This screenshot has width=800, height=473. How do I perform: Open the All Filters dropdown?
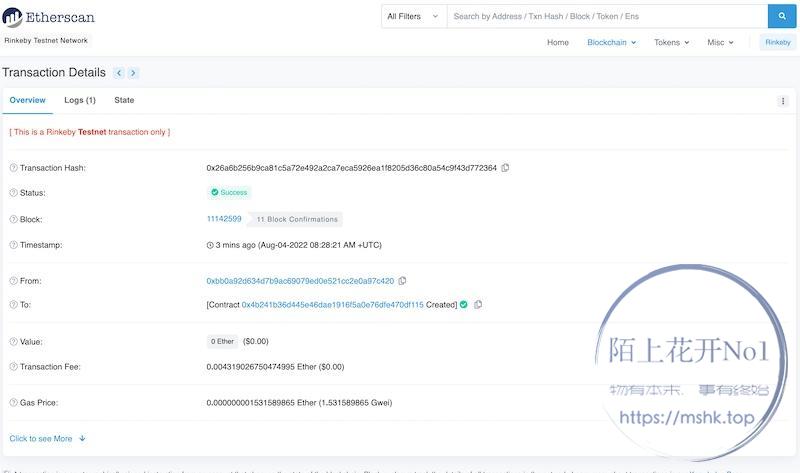click(x=410, y=16)
